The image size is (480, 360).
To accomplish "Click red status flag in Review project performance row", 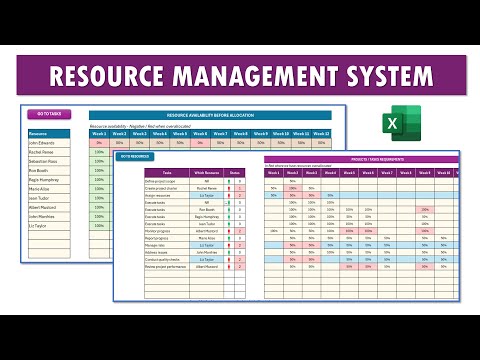I will pyautogui.click(x=229, y=267).
